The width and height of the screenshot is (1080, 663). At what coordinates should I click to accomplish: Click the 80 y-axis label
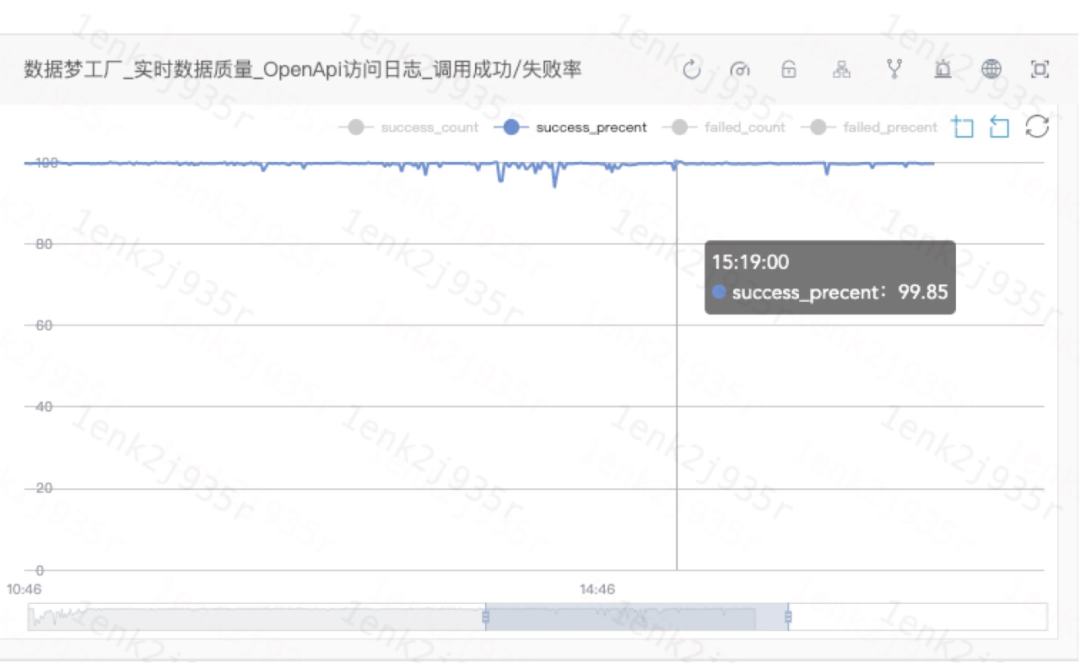(x=43, y=244)
